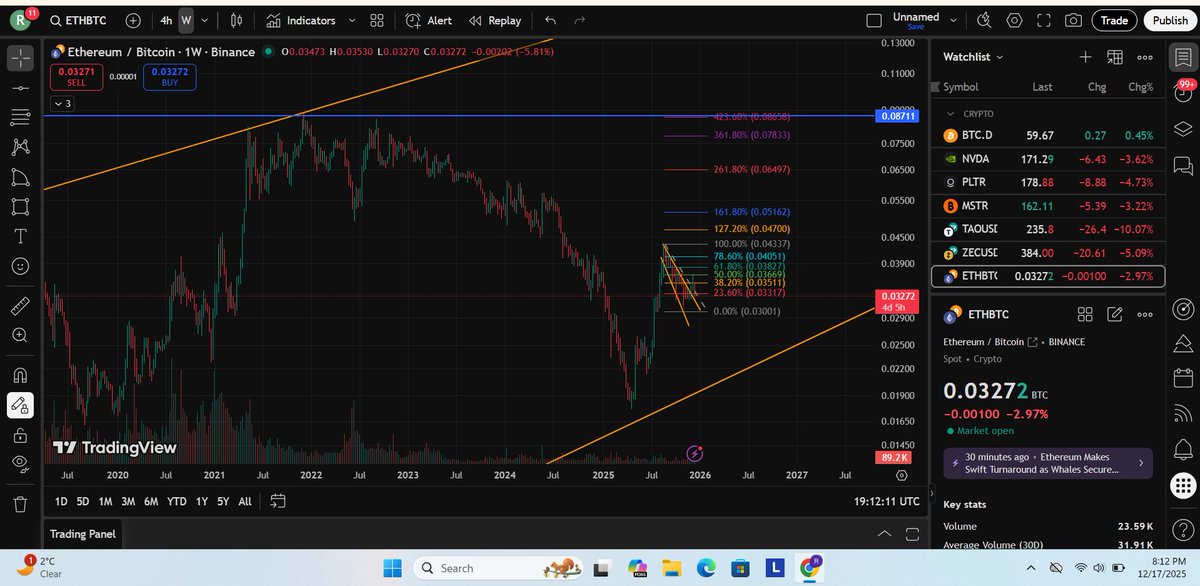Image resolution: width=1200 pixels, height=586 pixels.
Task: Open the Fibonacci tools in left toolbar
Action: 20,118
